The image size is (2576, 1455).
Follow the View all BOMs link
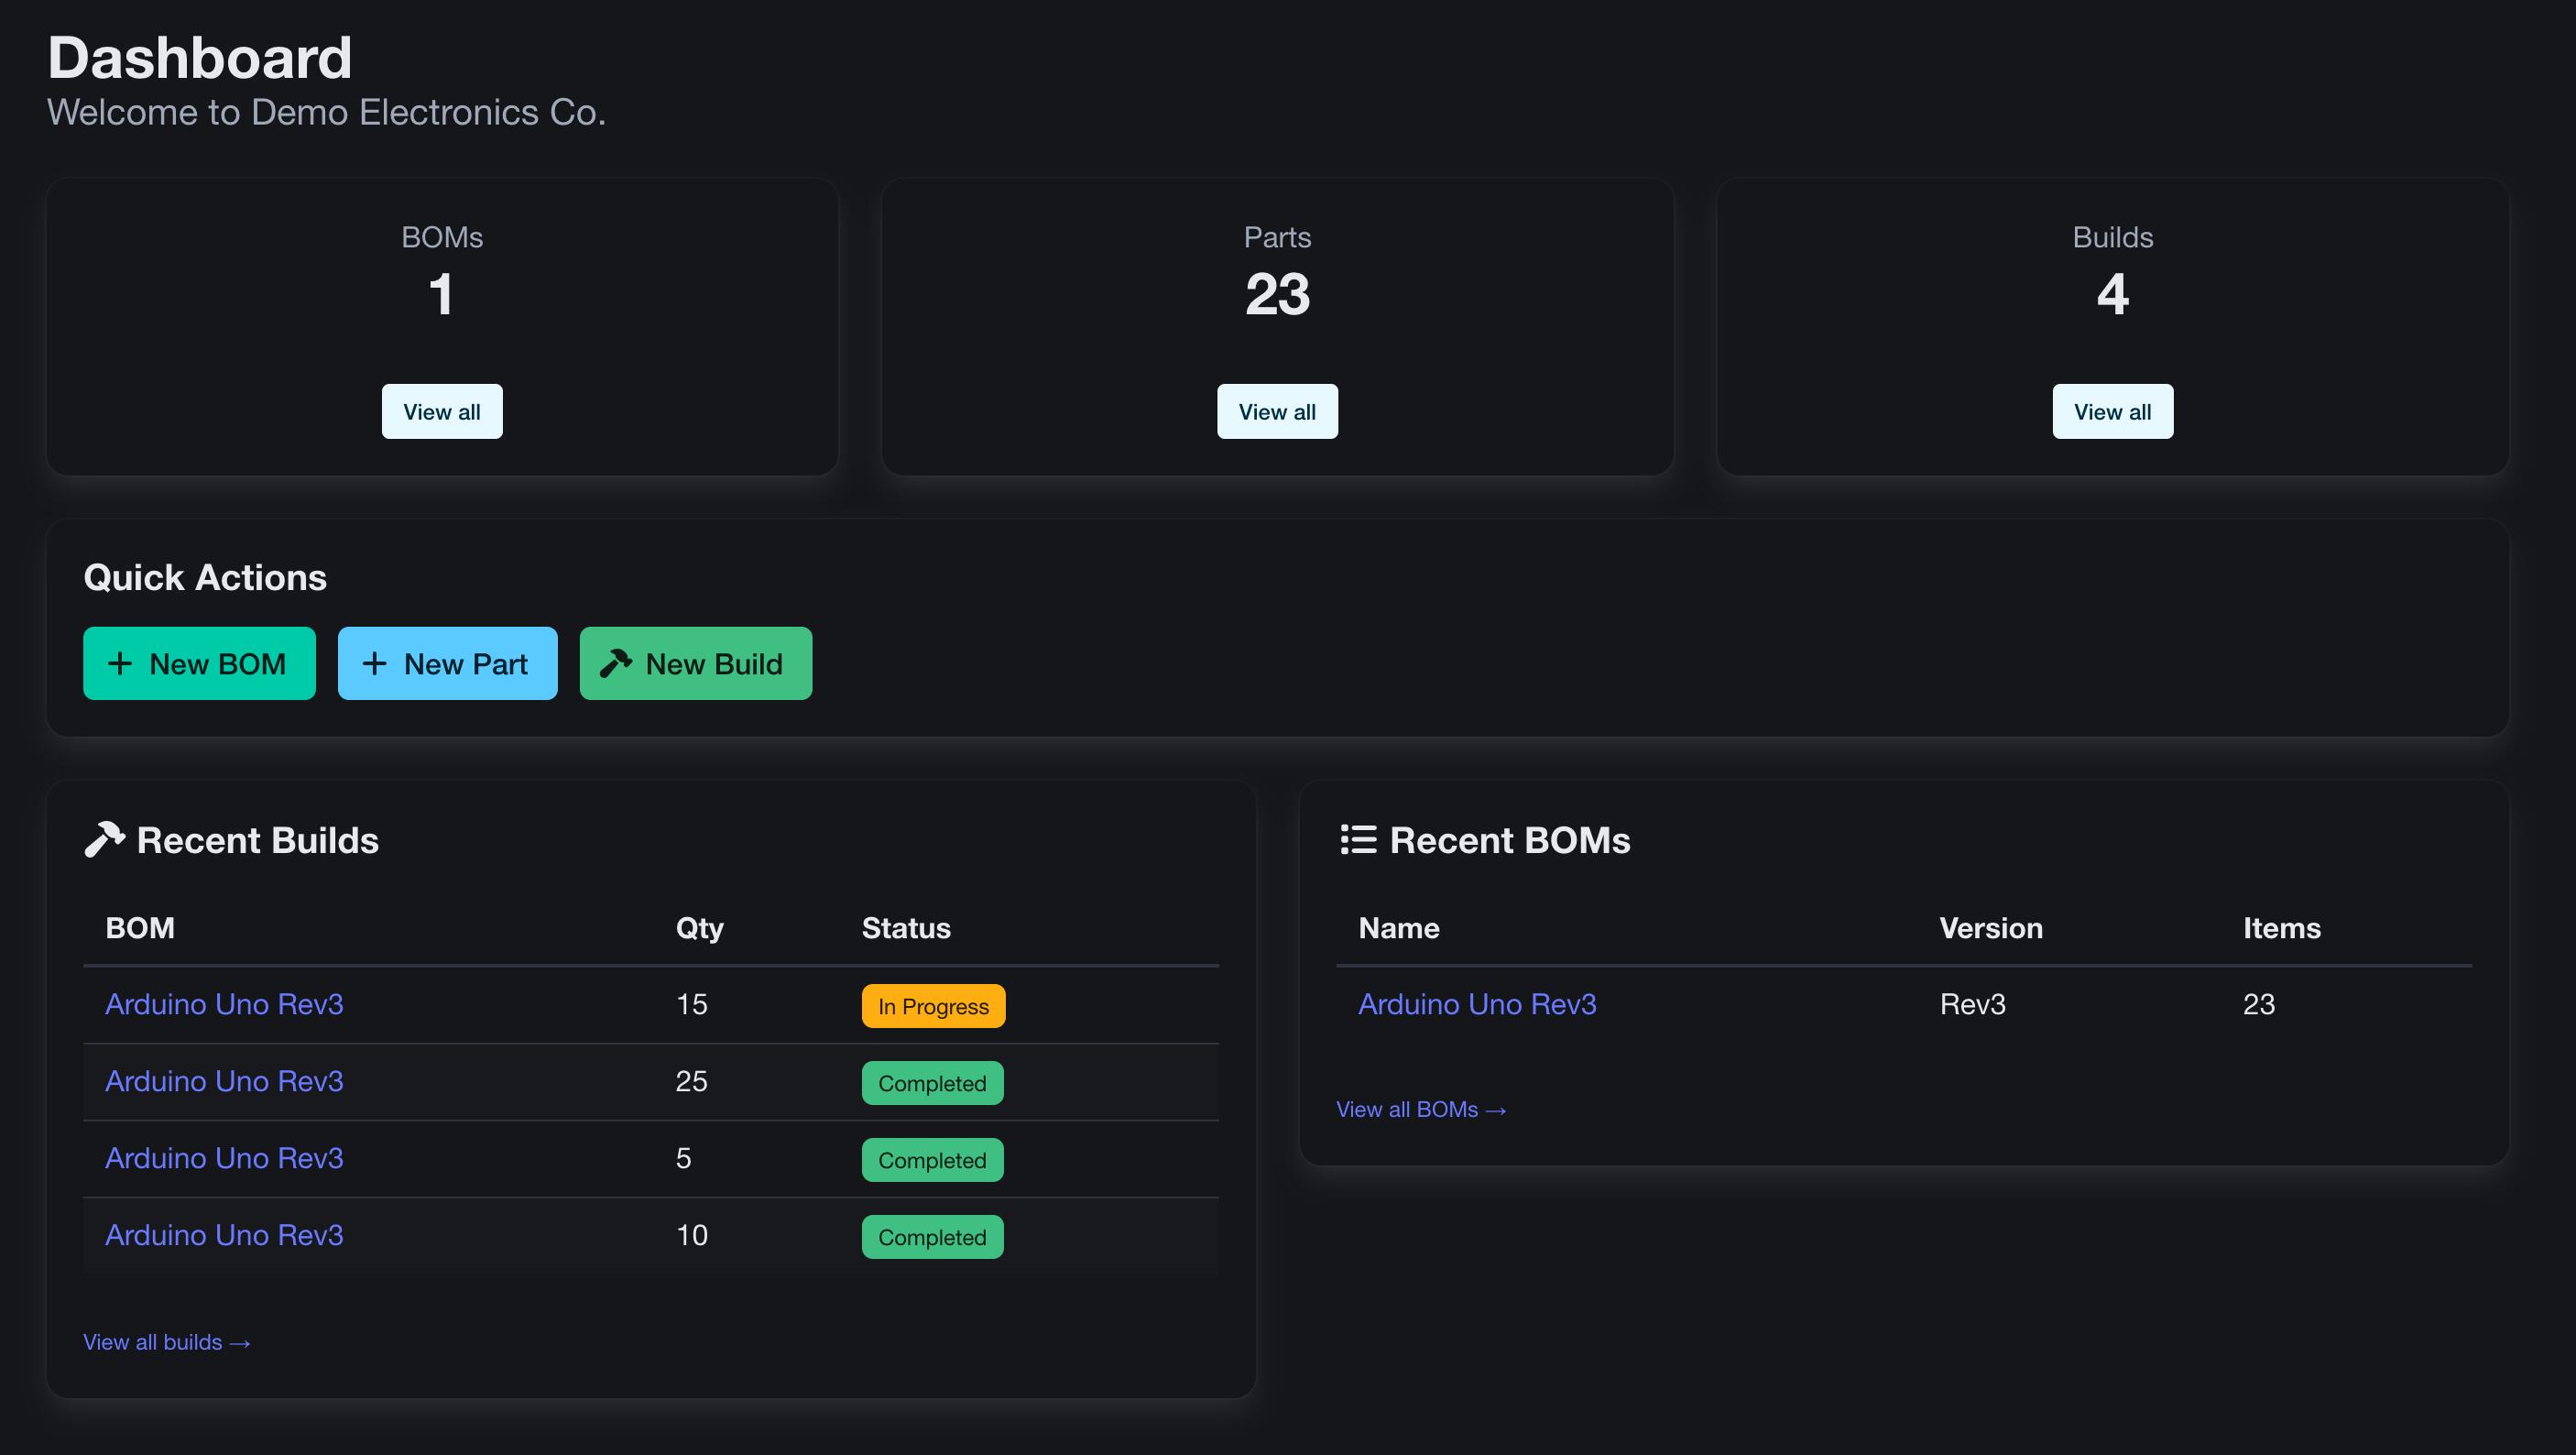point(1421,1109)
